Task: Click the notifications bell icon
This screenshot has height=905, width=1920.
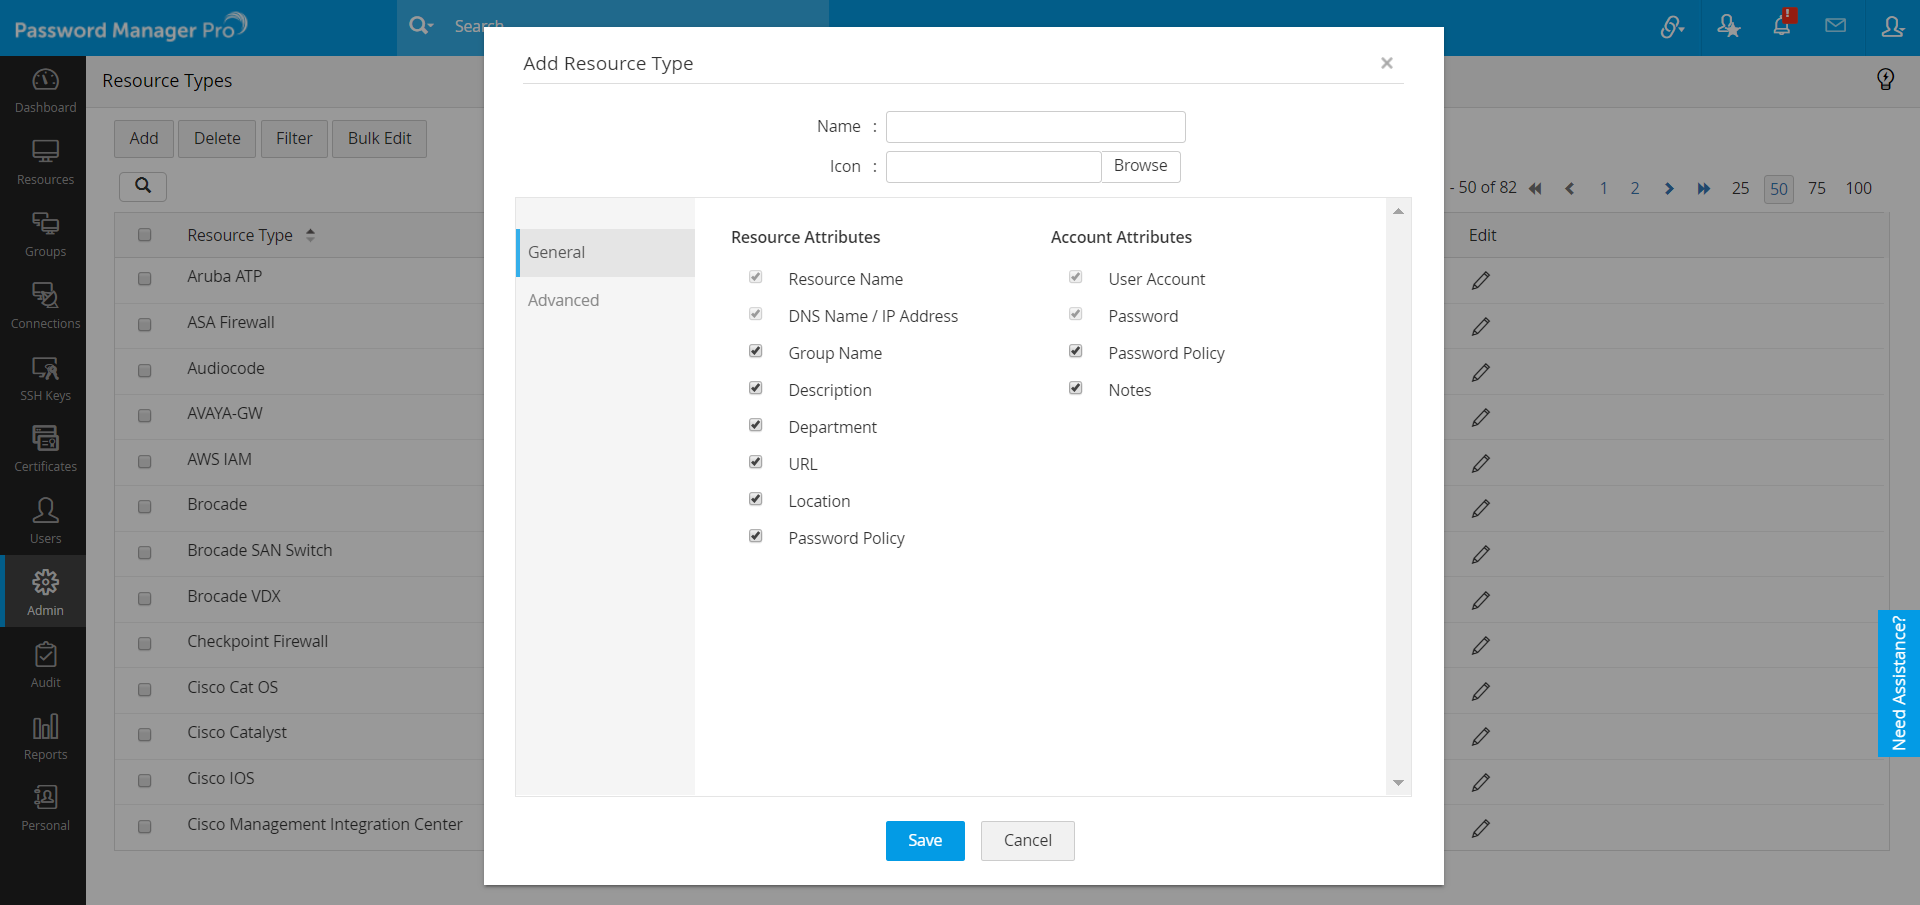Action: [1782, 26]
